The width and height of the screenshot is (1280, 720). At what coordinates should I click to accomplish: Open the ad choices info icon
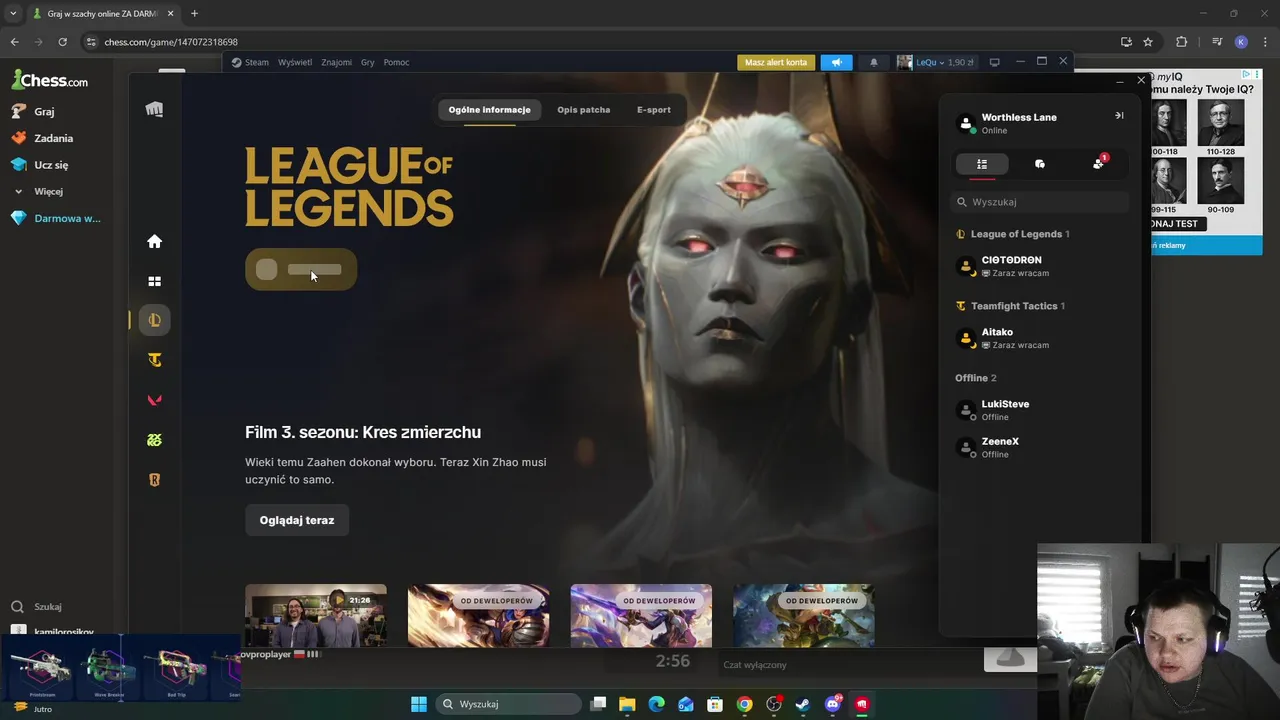[1246, 74]
